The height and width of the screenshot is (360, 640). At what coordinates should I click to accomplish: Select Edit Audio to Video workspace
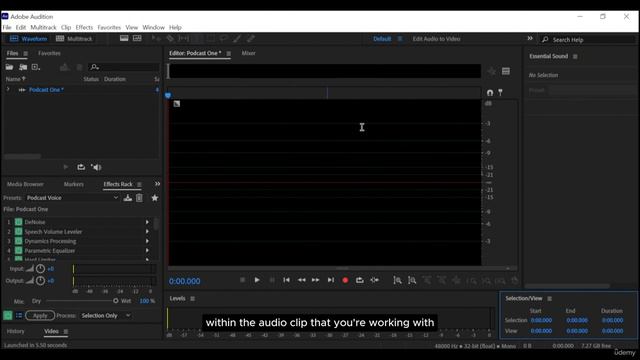tap(436, 39)
